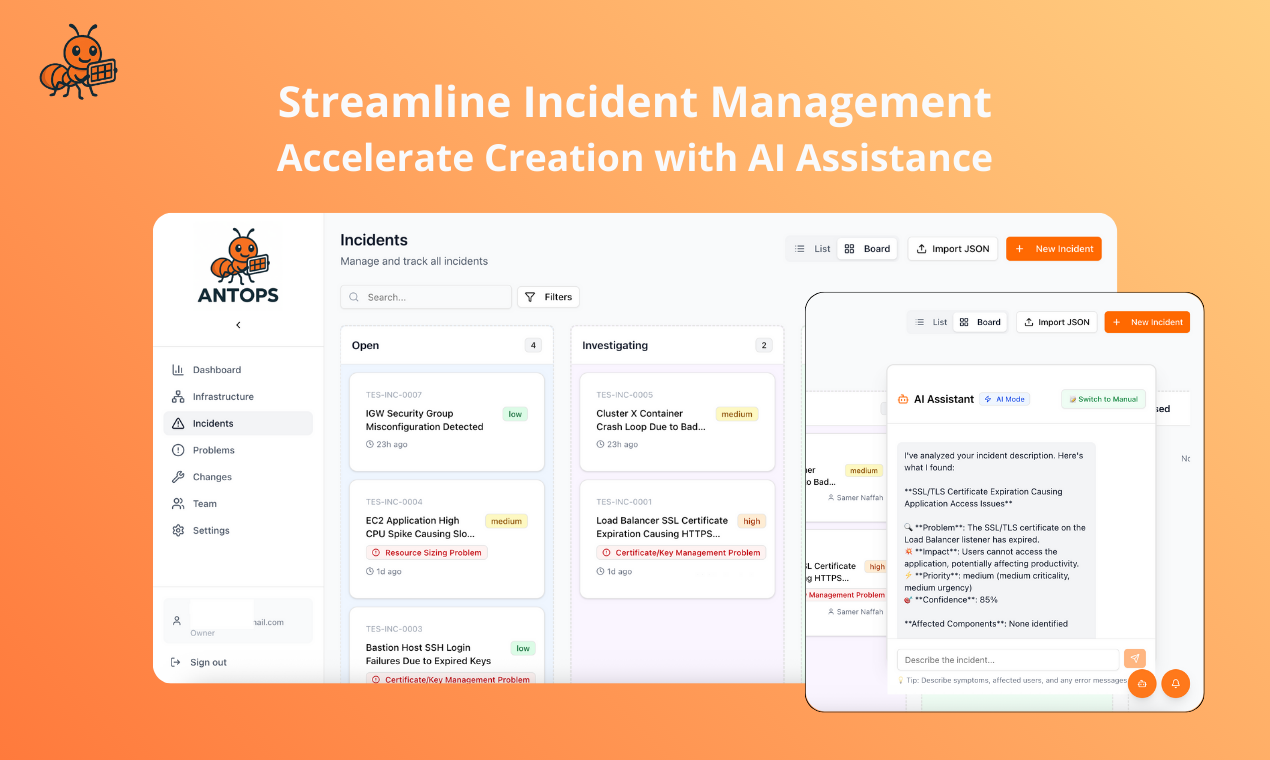This screenshot has width=1270, height=760.
Task: Click the Settings gear icon
Action: point(178,531)
